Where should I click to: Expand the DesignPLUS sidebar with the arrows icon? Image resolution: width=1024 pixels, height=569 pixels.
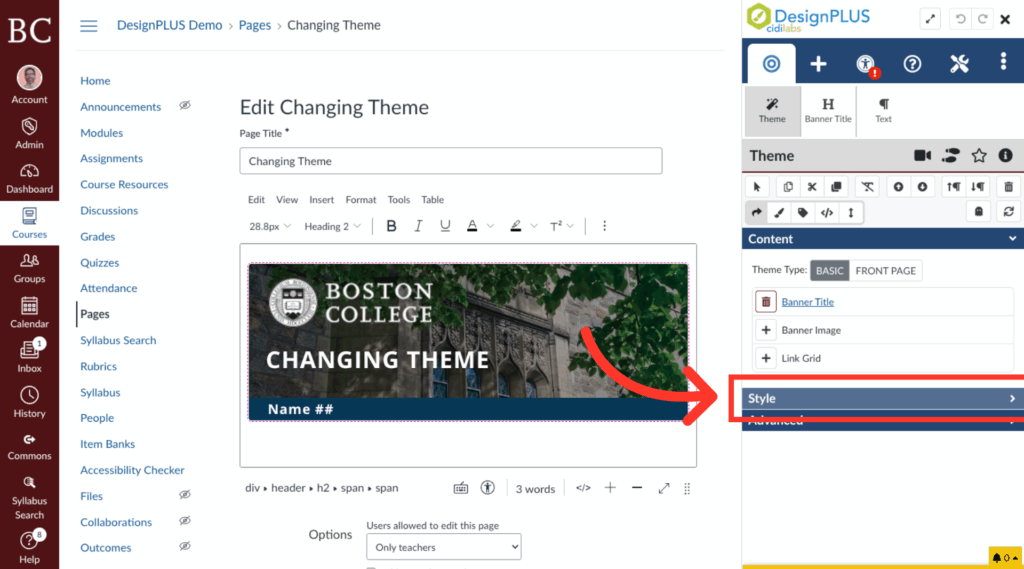pos(930,19)
